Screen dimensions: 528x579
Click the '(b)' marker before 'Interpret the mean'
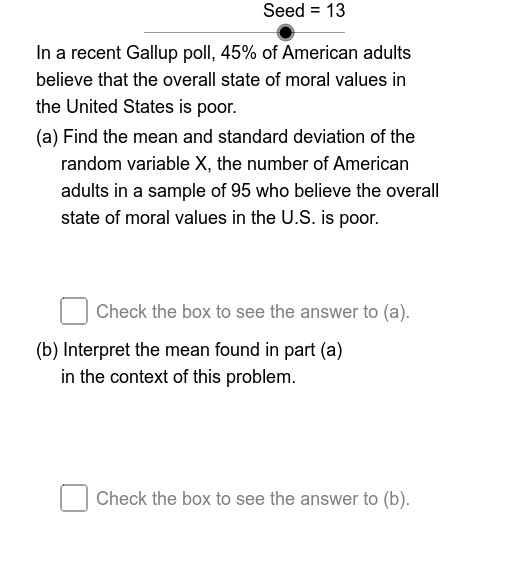click(x=47, y=350)
